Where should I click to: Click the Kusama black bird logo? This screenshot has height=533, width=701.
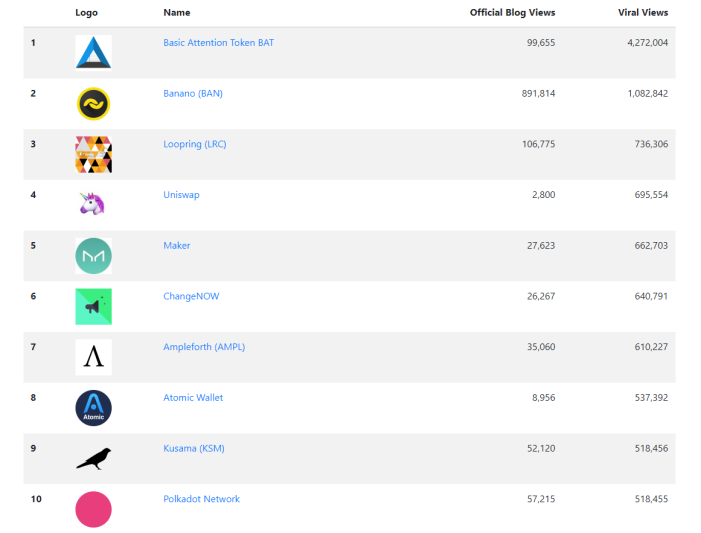coord(93,458)
